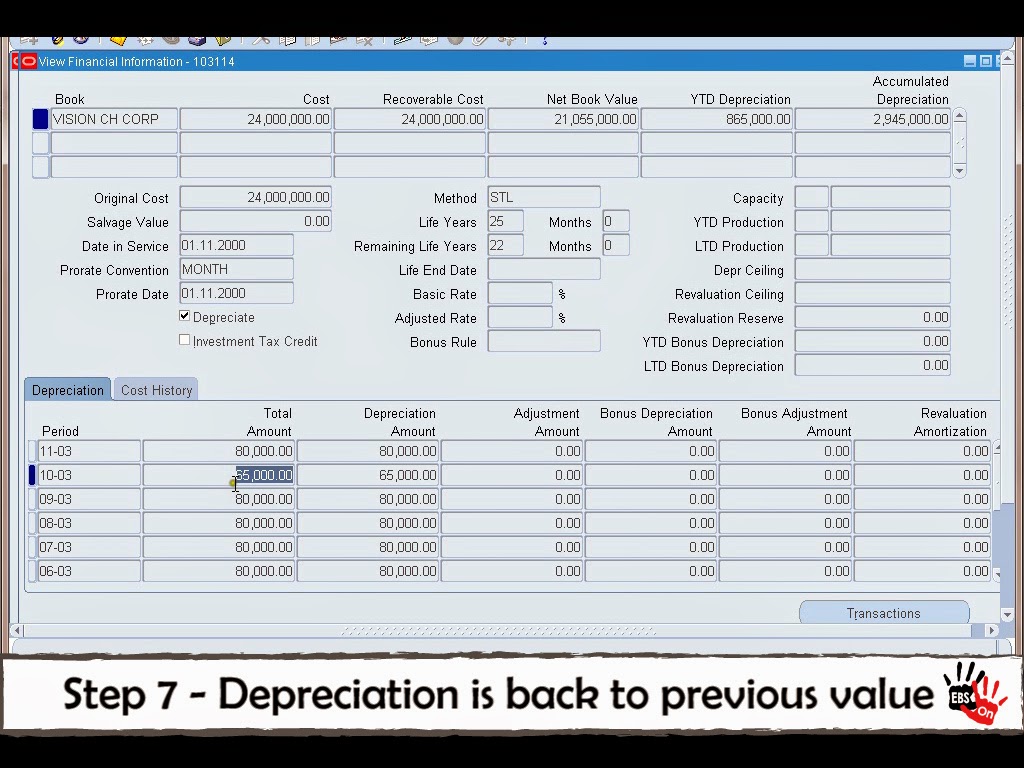Select the Save toolbar icon
Image resolution: width=1024 pixels, height=768 pixels.
[x=119, y=40]
